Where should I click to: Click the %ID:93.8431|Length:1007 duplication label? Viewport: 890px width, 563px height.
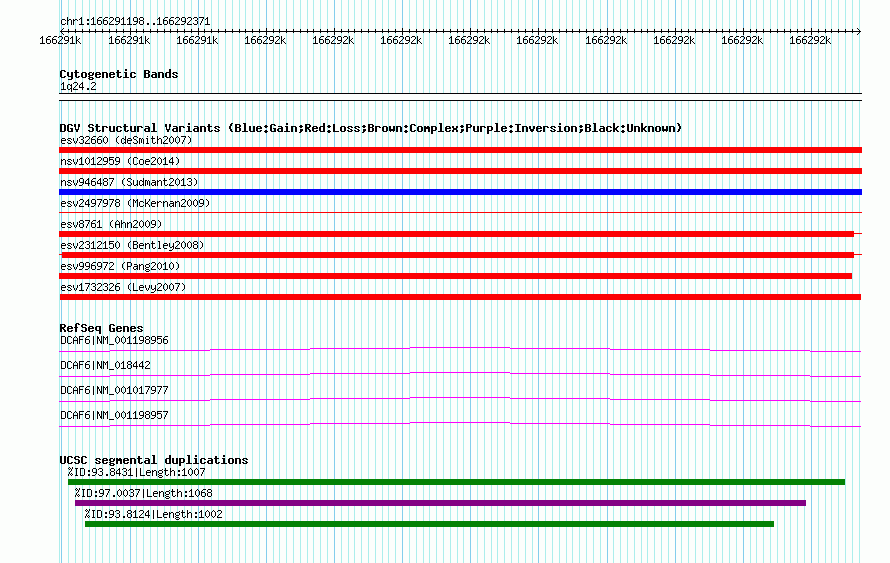tap(136, 472)
